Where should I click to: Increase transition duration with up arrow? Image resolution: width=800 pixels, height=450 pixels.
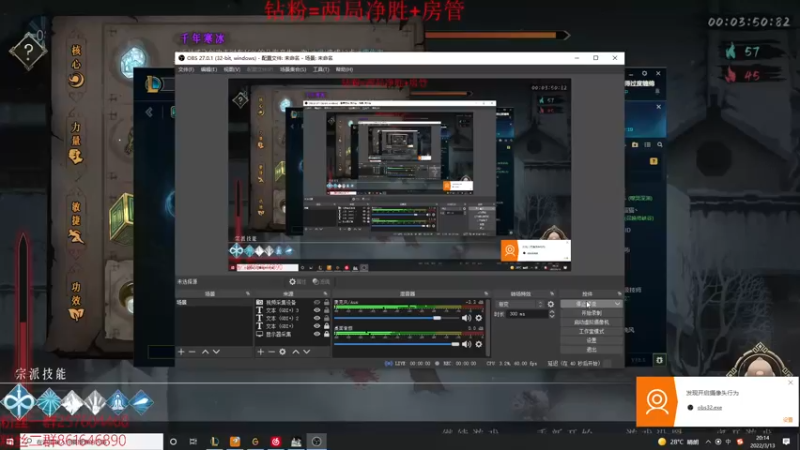click(x=552, y=312)
